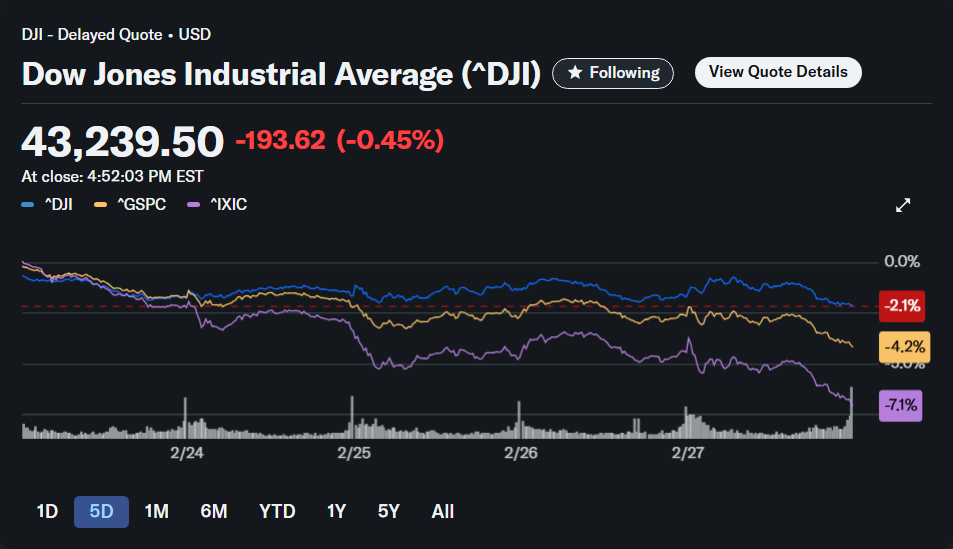Image resolution: width=953 pixels, height=549 pixels.
Task: Choose the 1Y time range
Action: (x=337, y=512)
